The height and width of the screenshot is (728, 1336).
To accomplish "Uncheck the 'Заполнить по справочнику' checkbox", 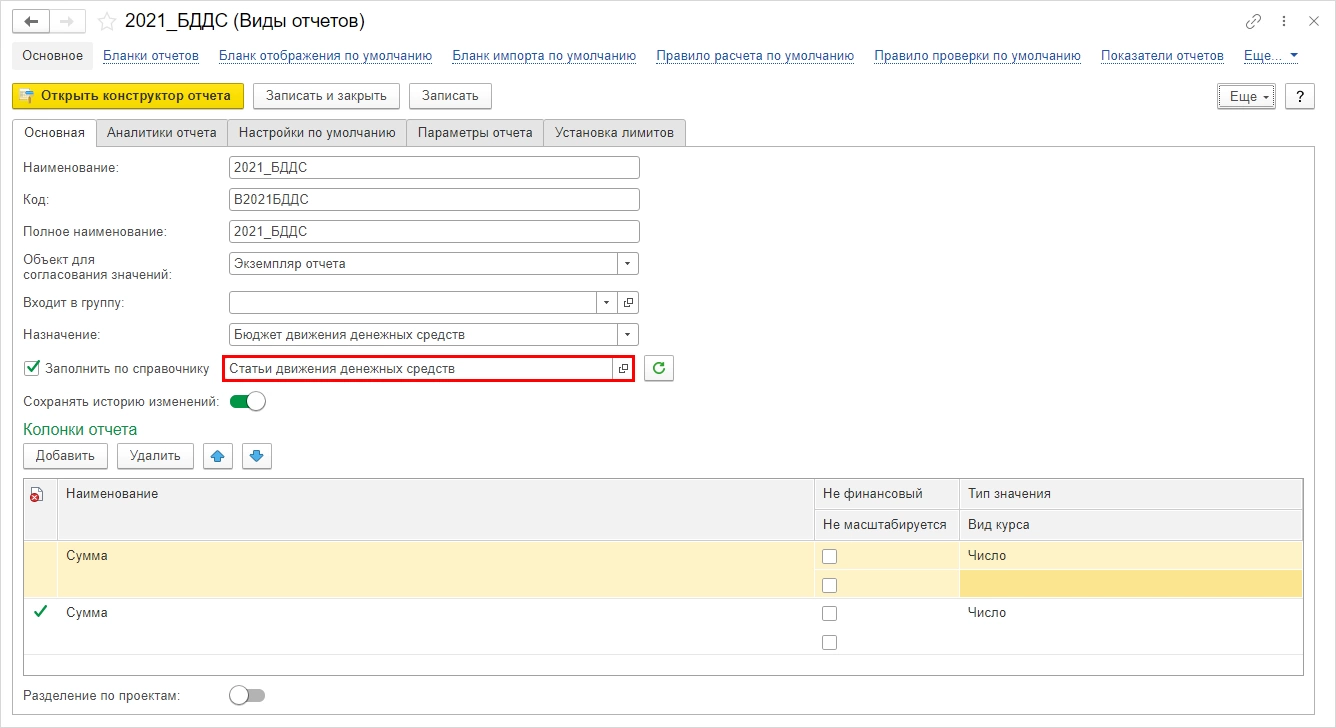I will (x=32, y=368).
